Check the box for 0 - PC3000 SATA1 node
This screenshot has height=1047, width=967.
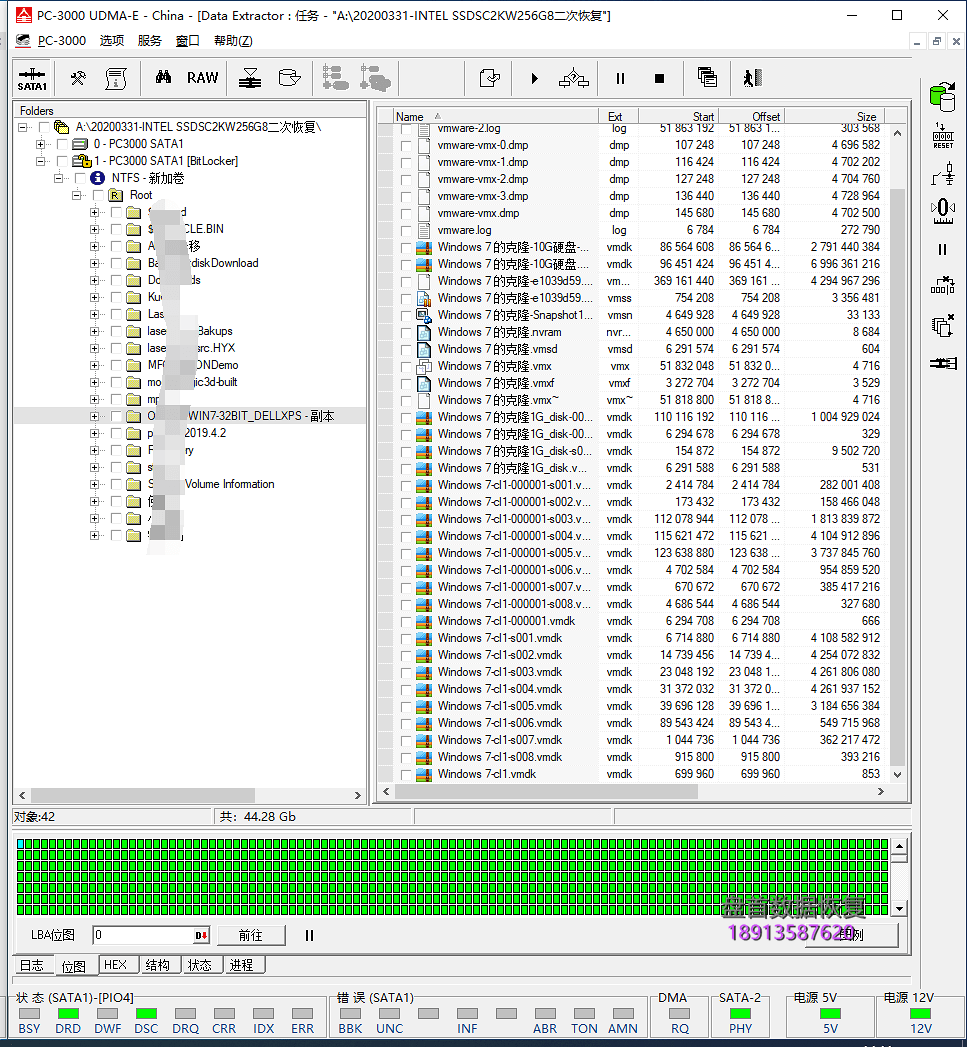pyautogui.click(x=62, y=144)
